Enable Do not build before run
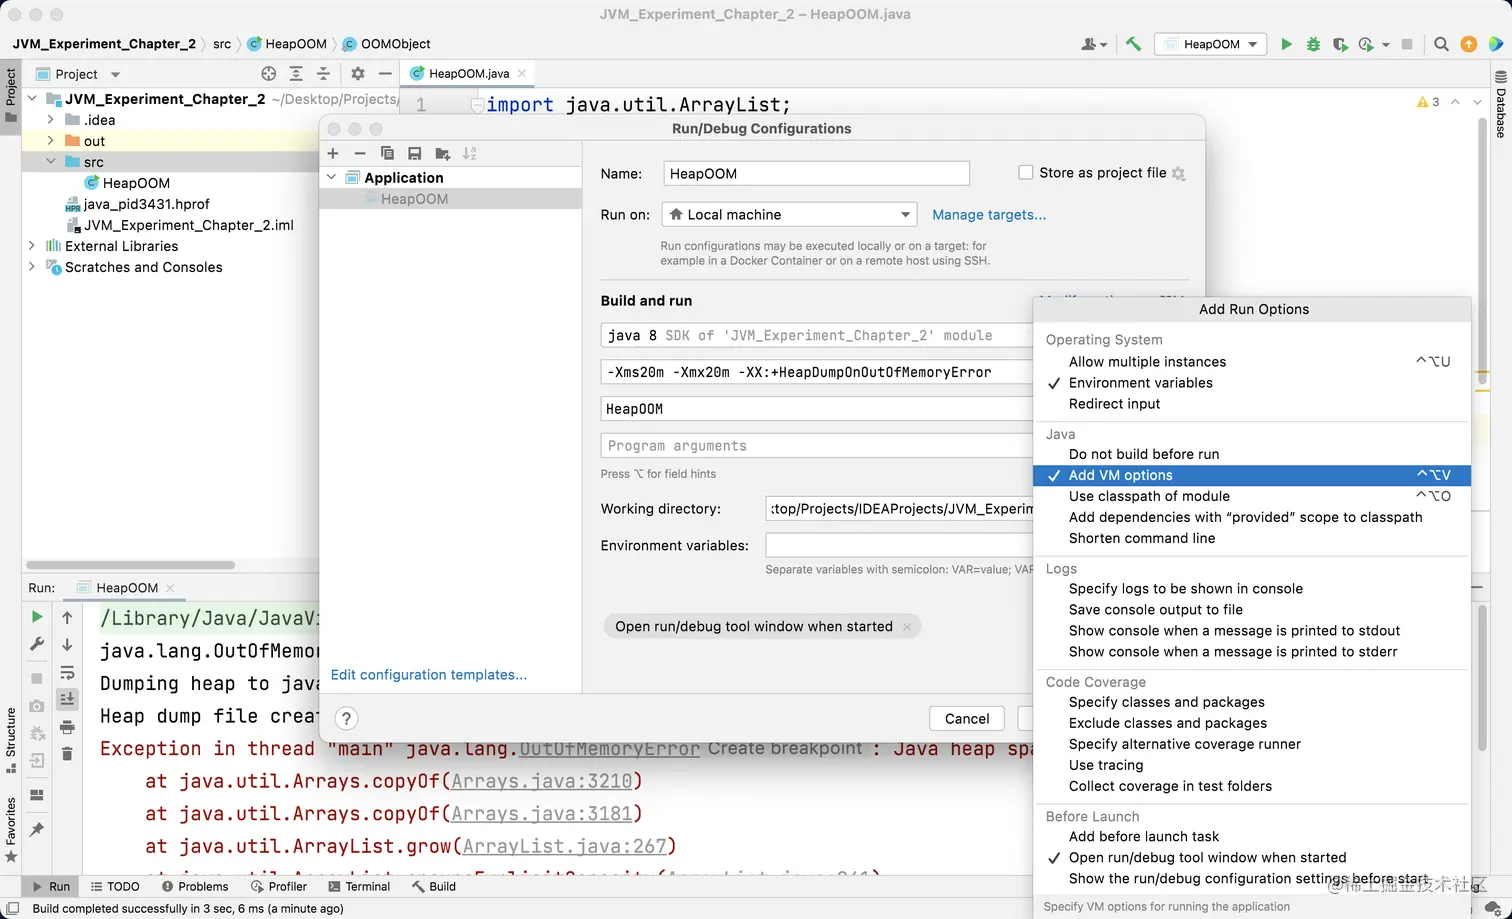The height and width of the screenshot is (919, 1512). pos(1252,454)
